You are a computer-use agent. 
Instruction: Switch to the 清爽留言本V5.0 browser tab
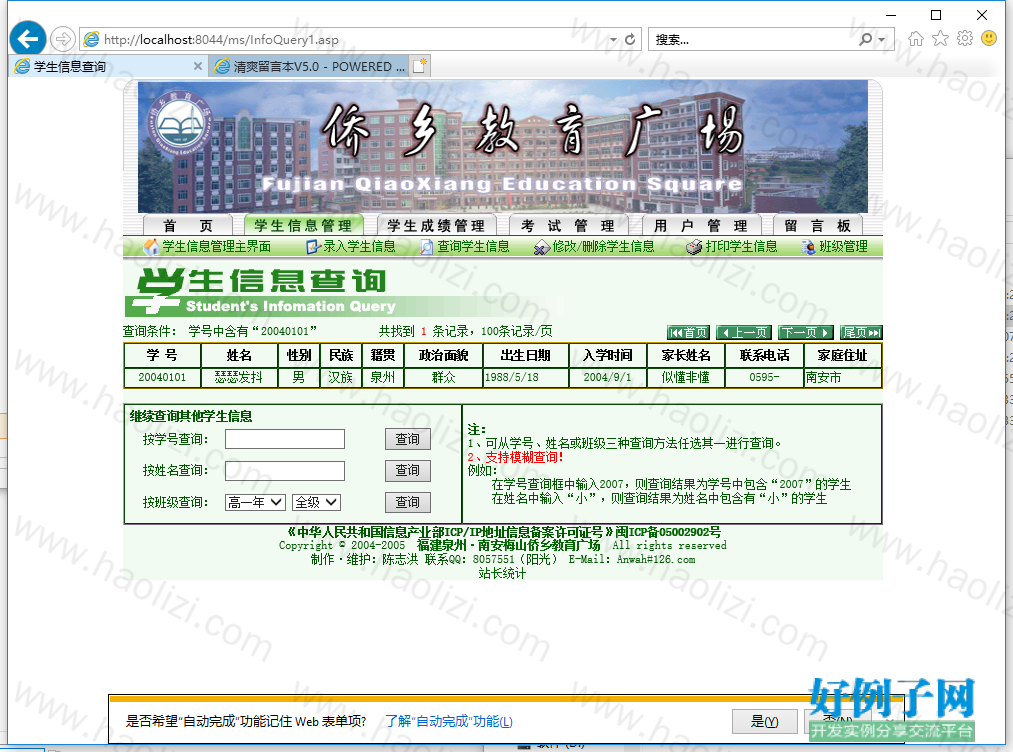tap(310, 67)
